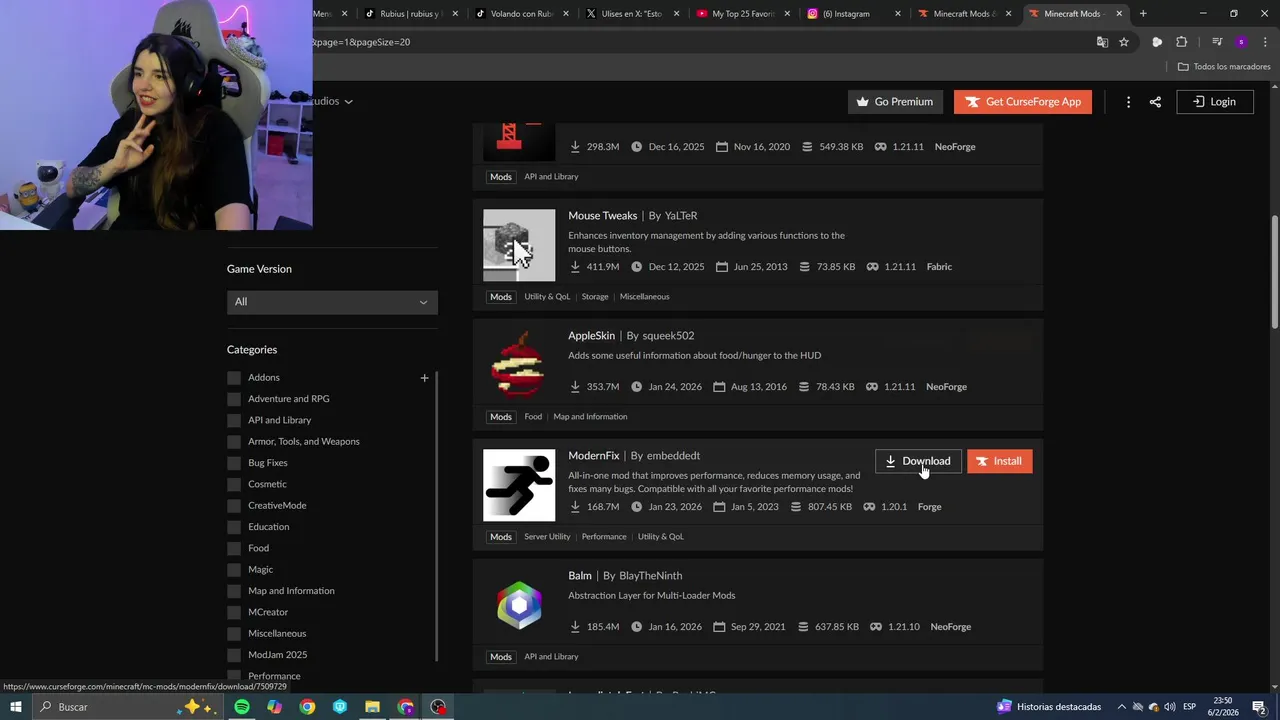The image size is (1280, 720).
Task: Check the Education checkbox
Action: (234, 527)
